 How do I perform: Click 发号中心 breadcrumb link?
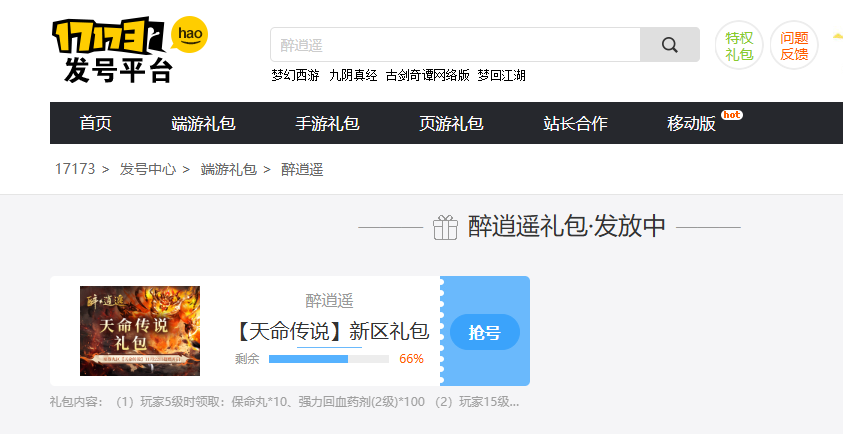click(x=148, y=169)
